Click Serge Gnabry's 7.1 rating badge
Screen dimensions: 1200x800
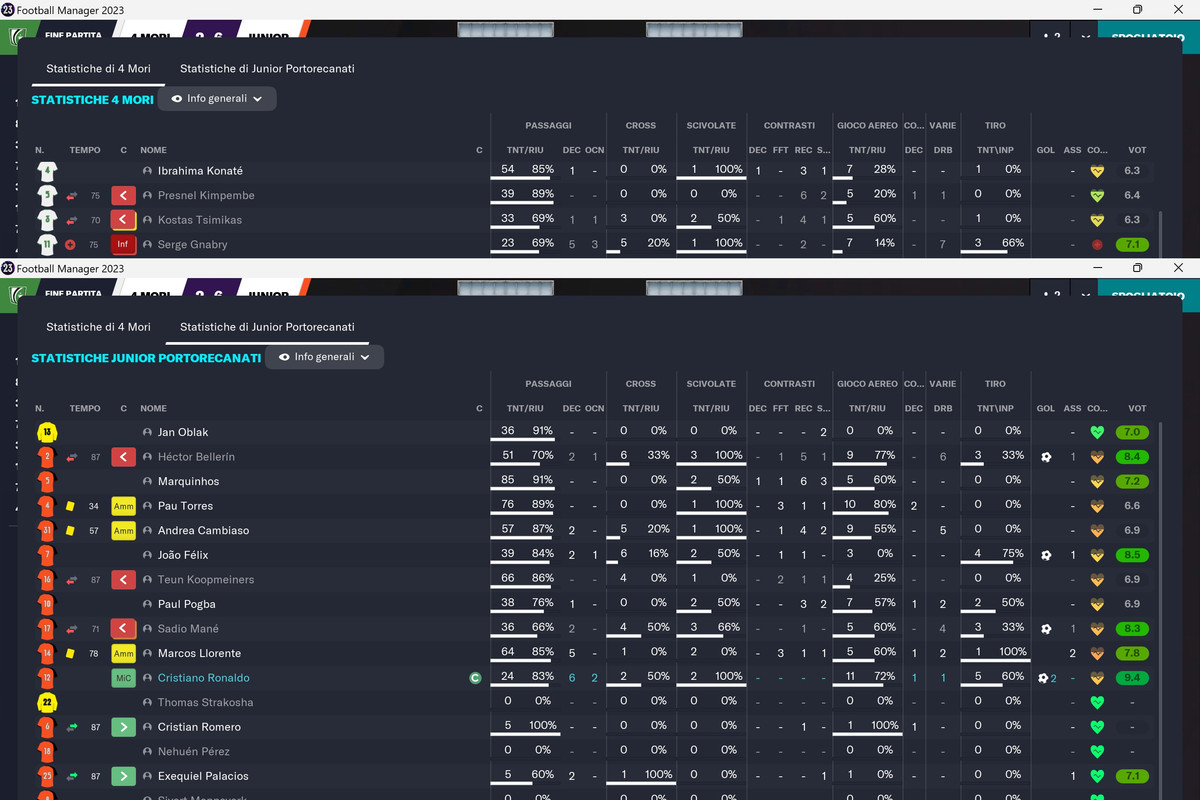click(1134, 245)
